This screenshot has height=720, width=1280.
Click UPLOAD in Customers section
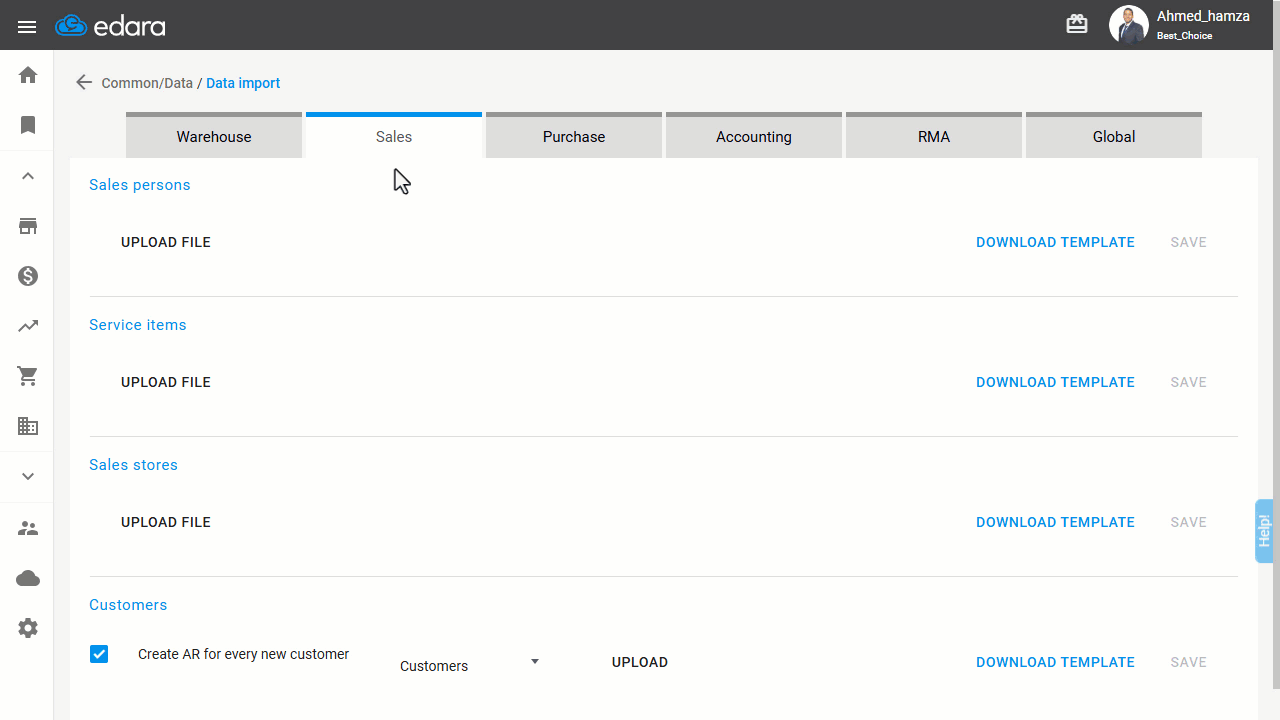[x=640, y=662]
